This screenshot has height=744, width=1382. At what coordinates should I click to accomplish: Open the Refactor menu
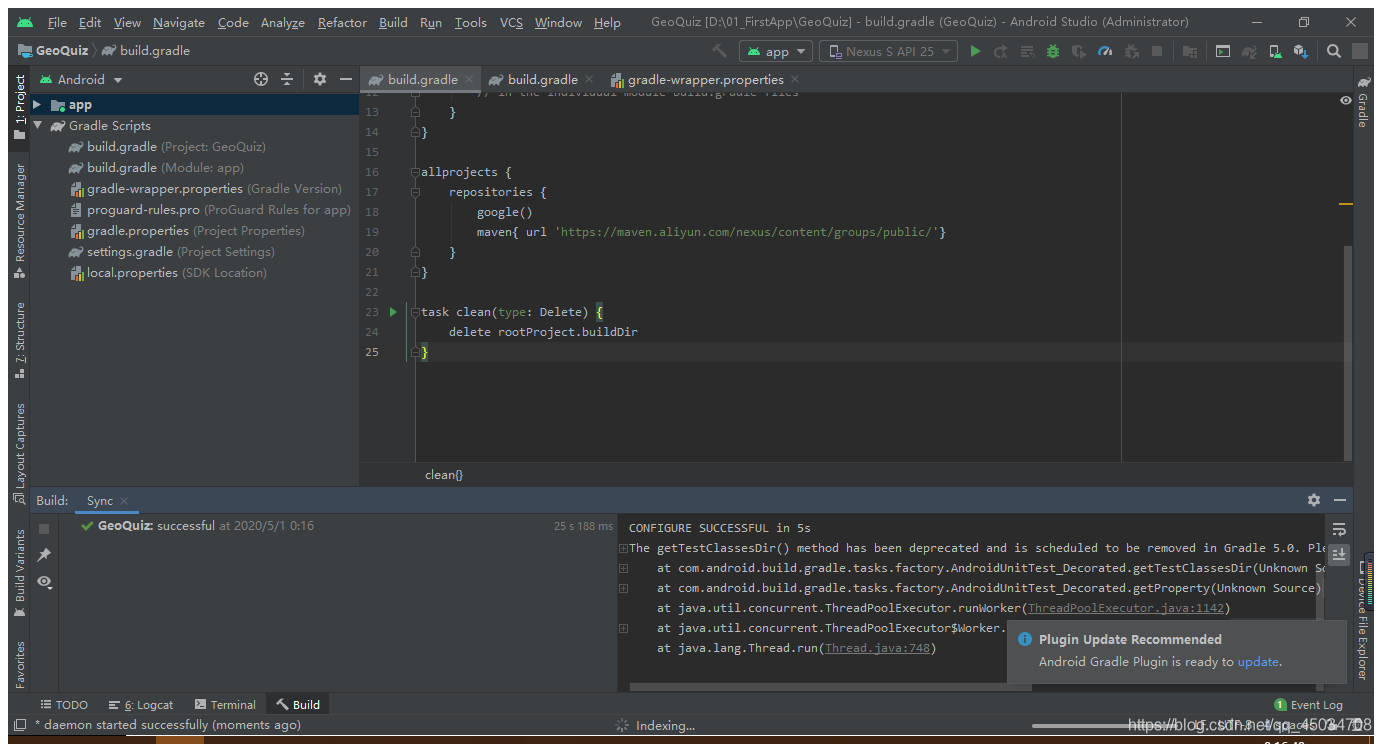pyautogui.click(x=342, y=22)
